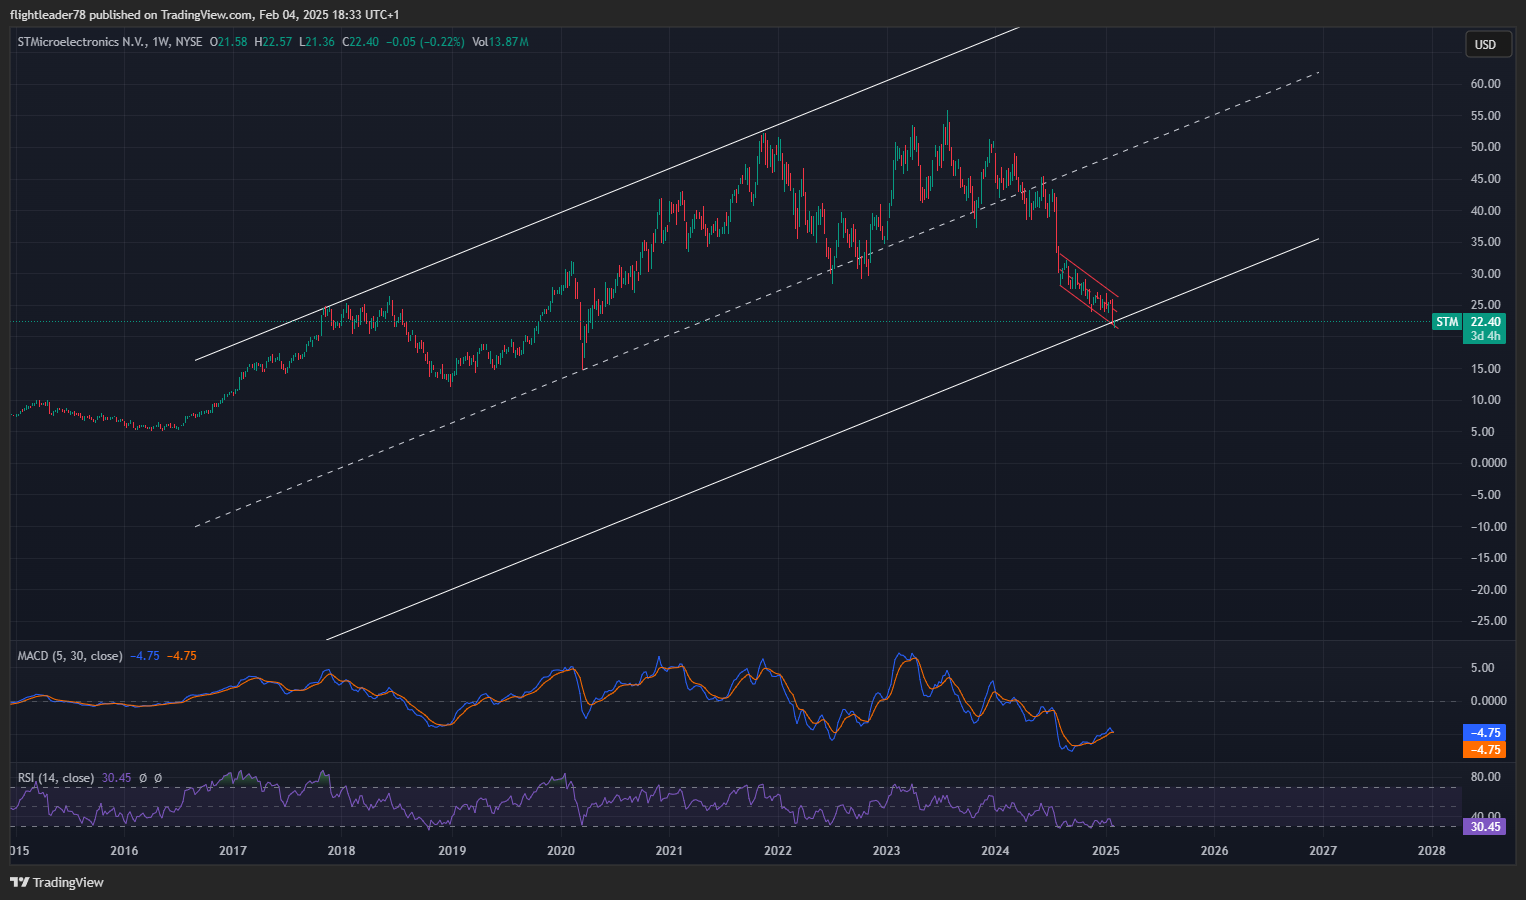Image resolution: width=1526 pixels, height=900 pixels.
Task: Click the 40.00 price axis label
Action: point(1485,211)
